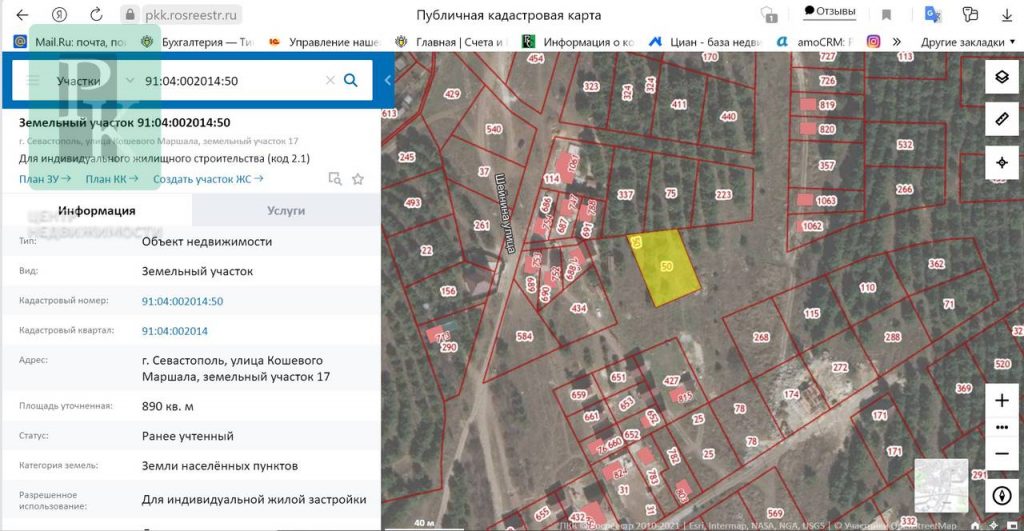The image size is (1024, 531).
Task: Click parcel 434 on the map
Action: (x=579, y=308)
